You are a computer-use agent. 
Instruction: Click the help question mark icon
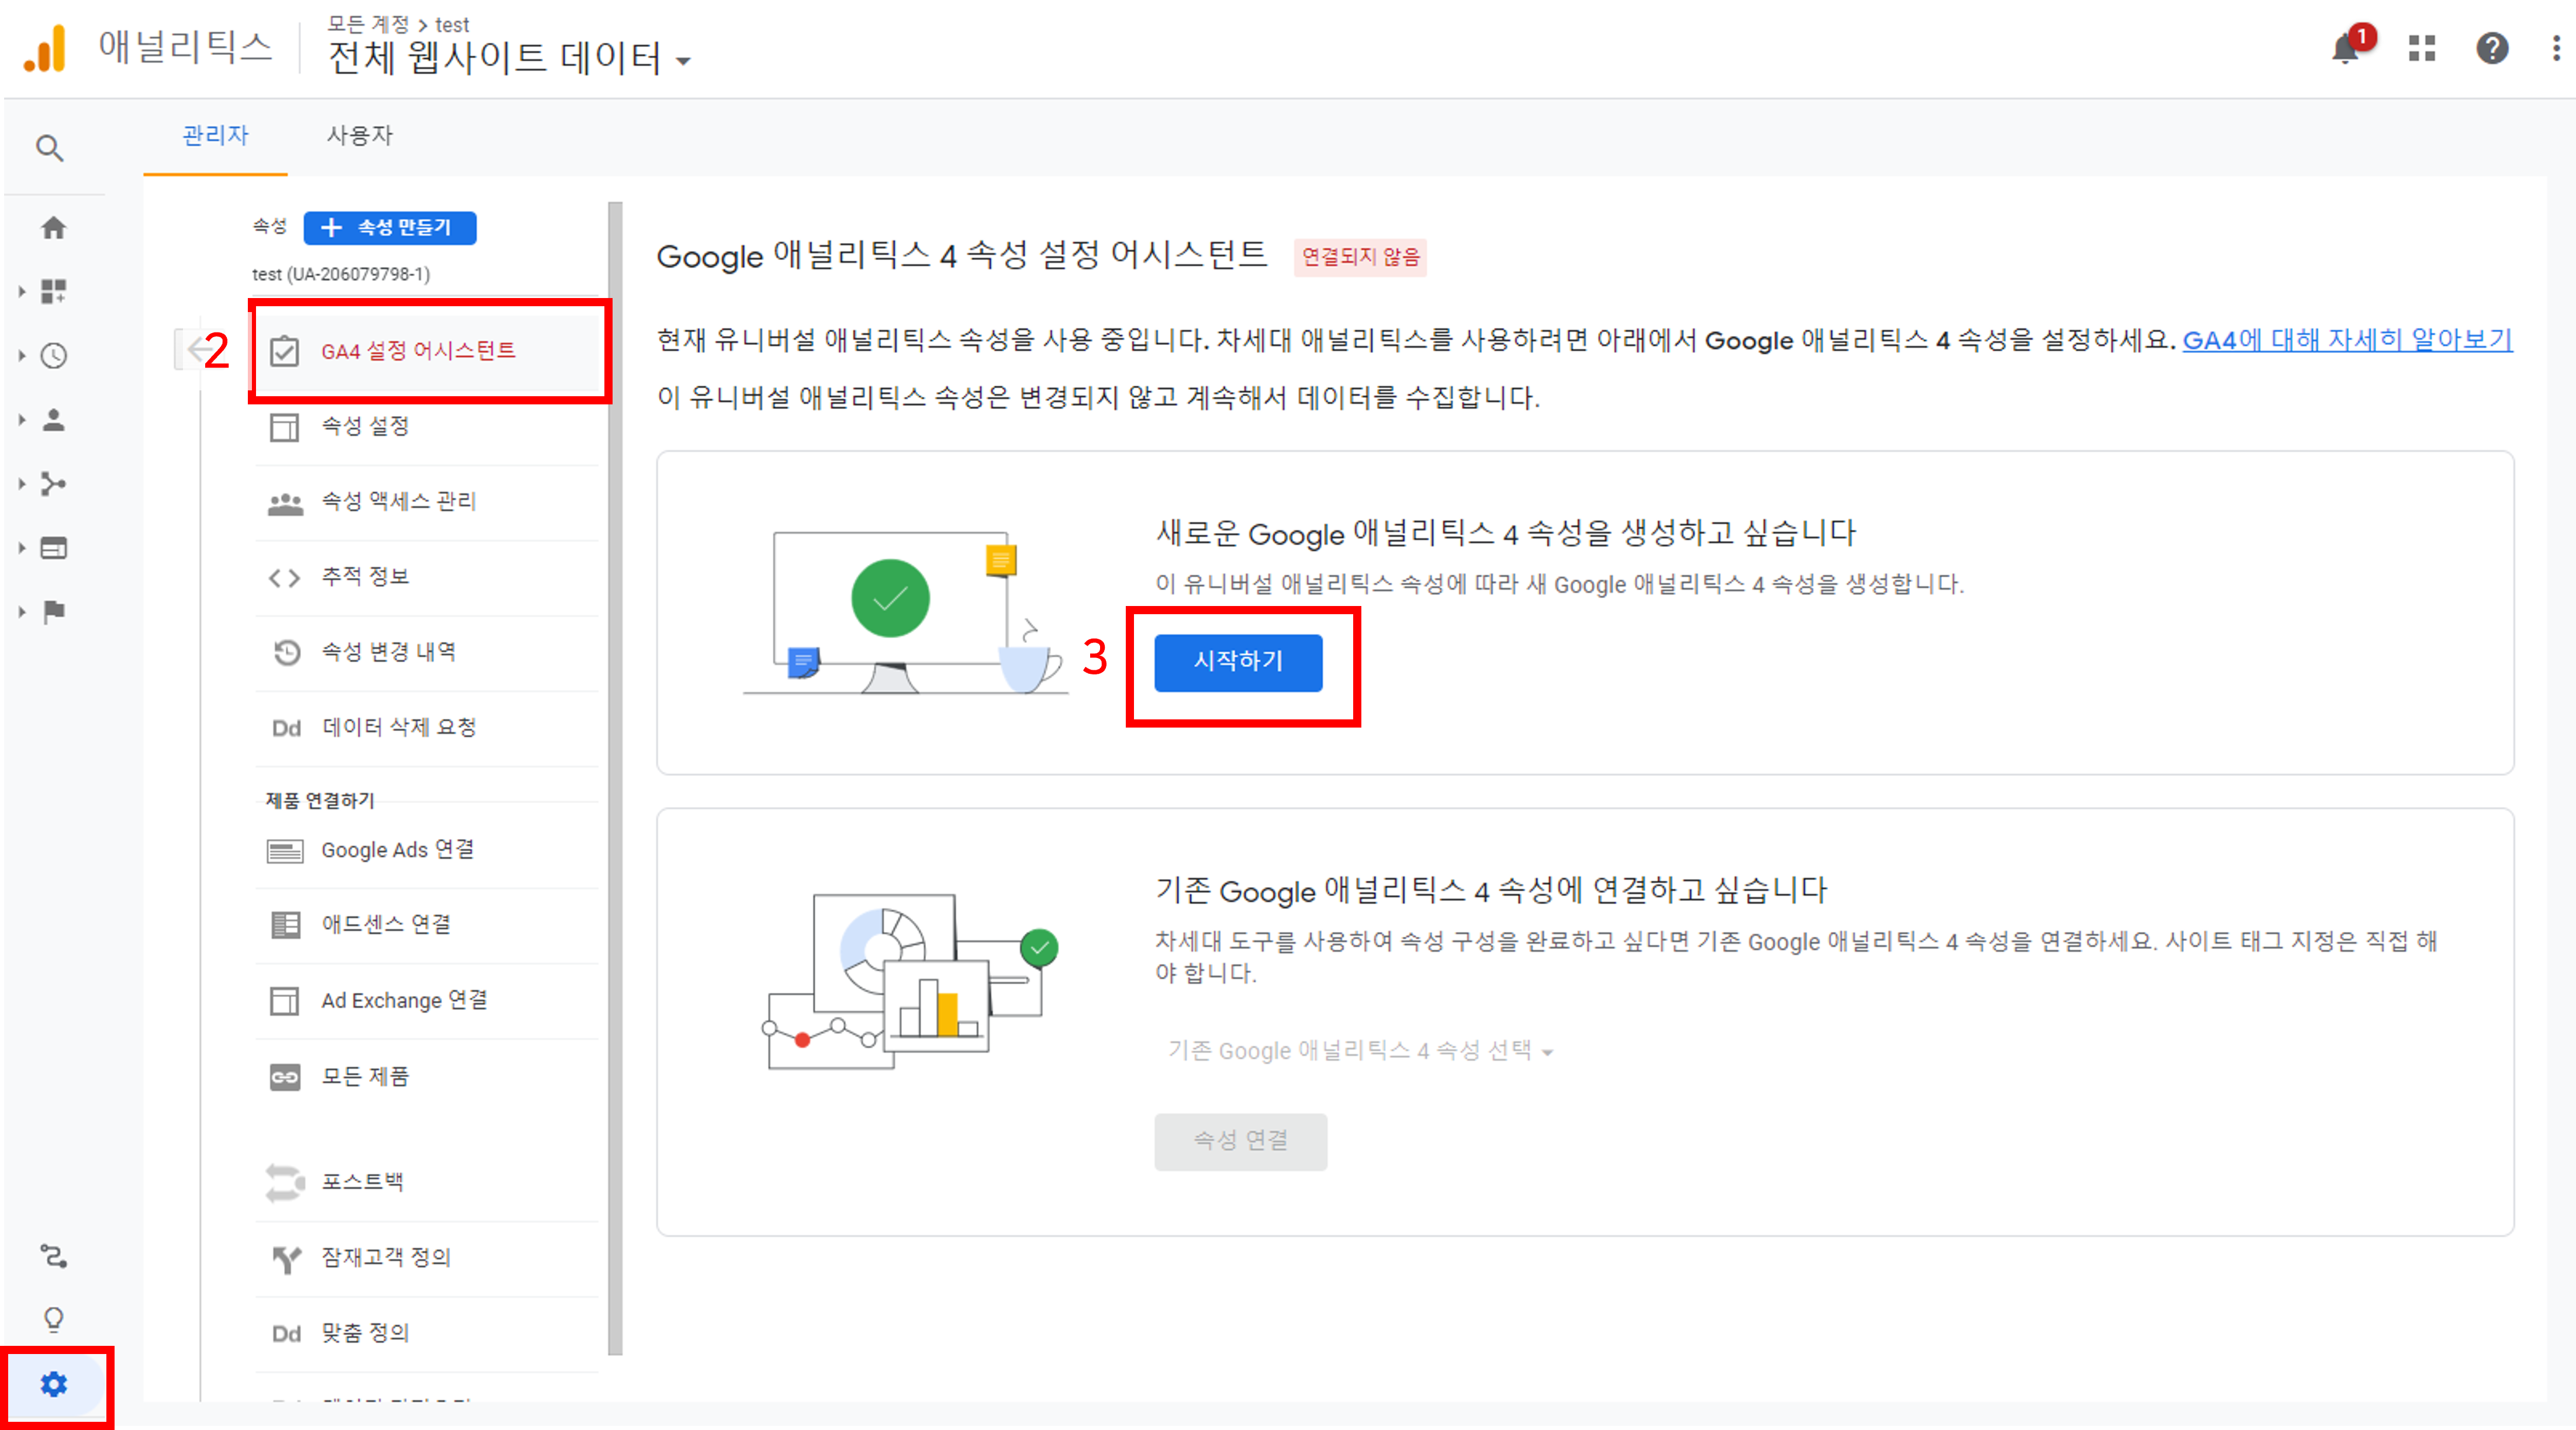click(2492, 49)
